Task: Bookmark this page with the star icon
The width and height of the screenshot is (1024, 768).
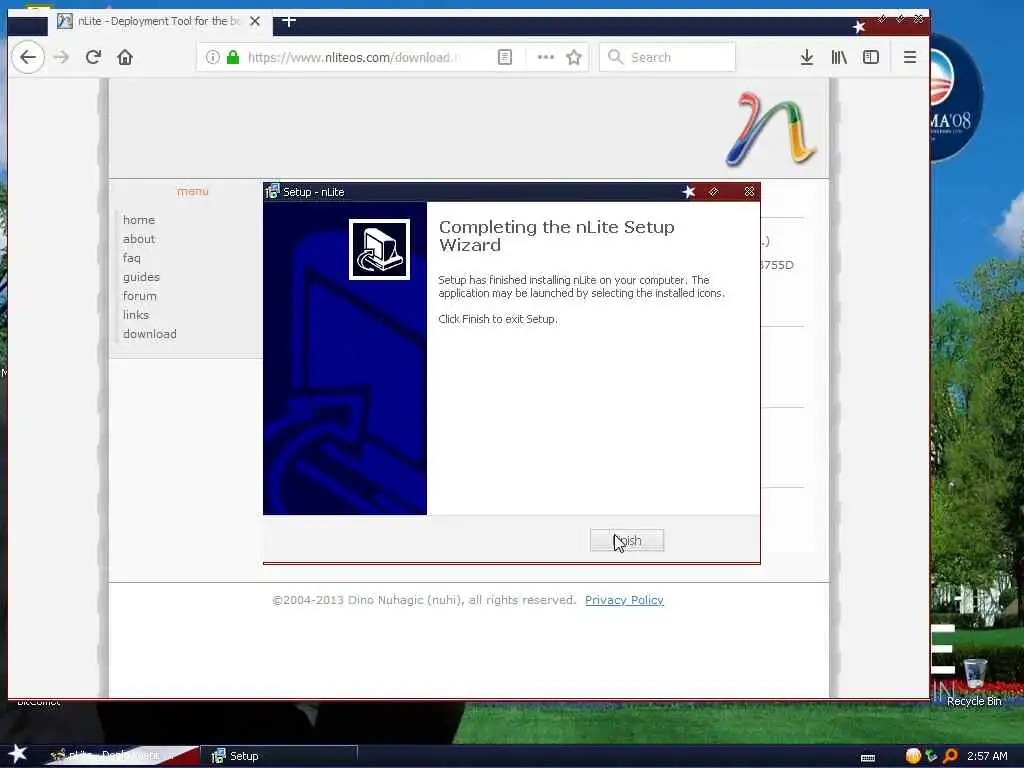Action: pyautogui.click(x=574, y=57)
